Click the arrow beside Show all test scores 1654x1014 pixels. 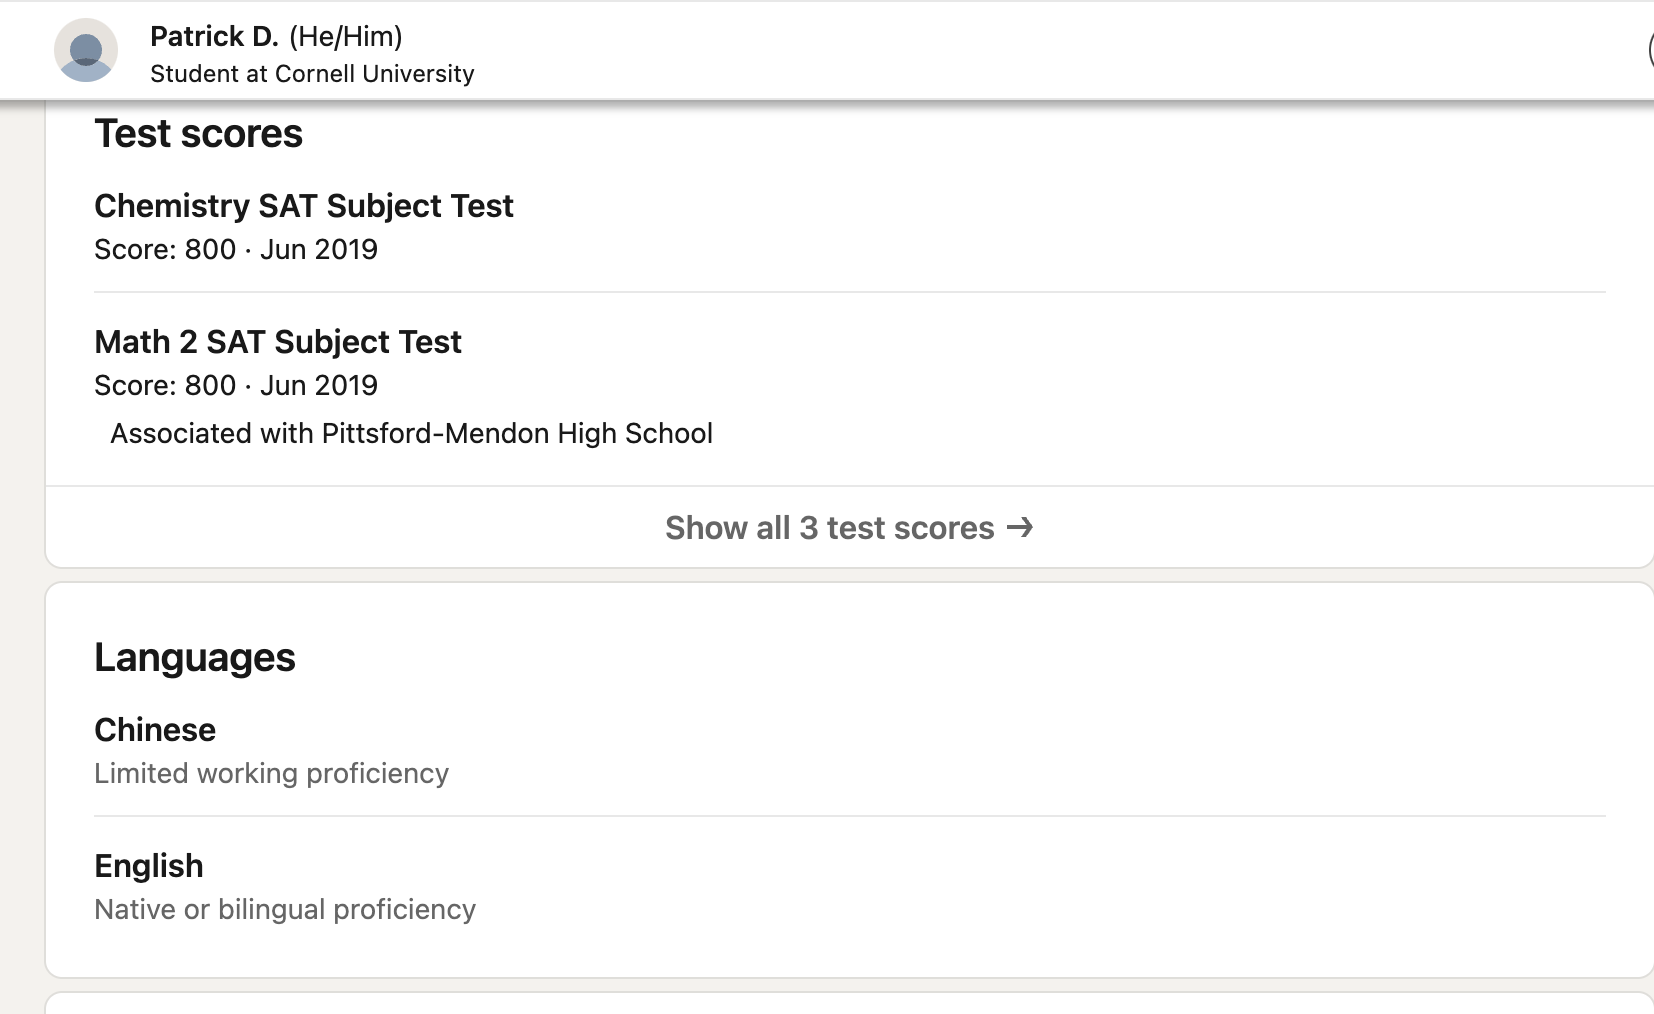(1020, 527)
